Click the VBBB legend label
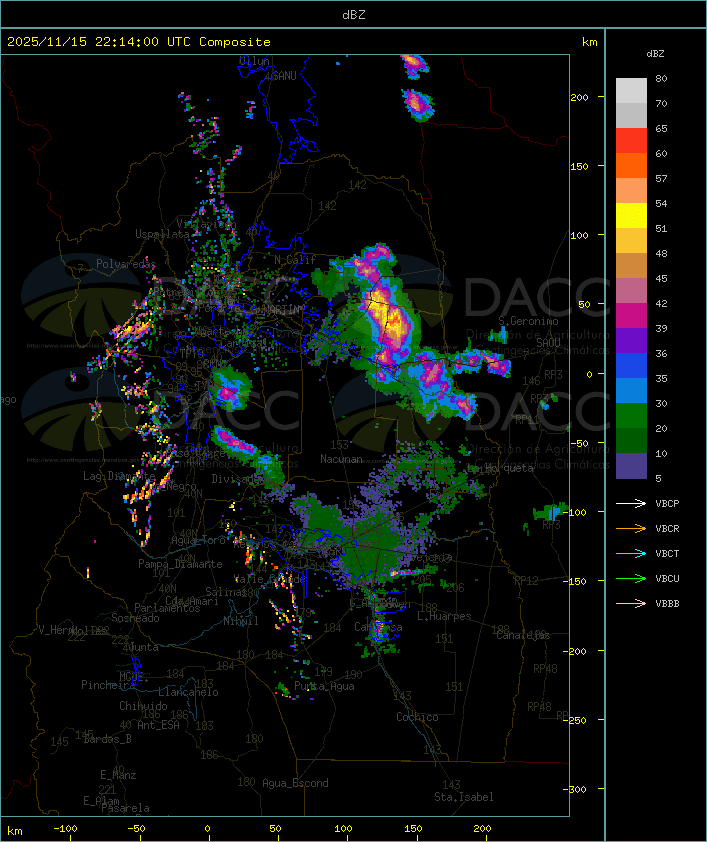 667,604
